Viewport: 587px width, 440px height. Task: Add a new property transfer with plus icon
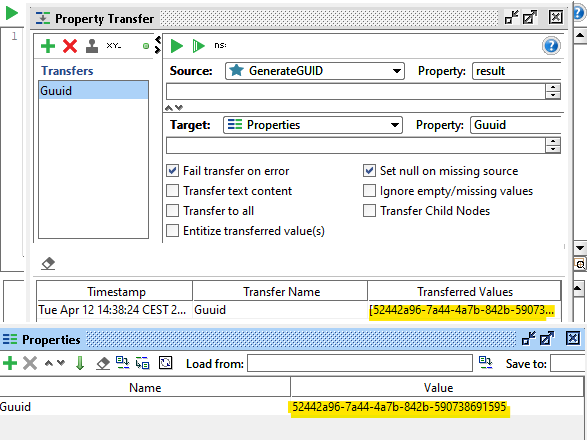48,46
